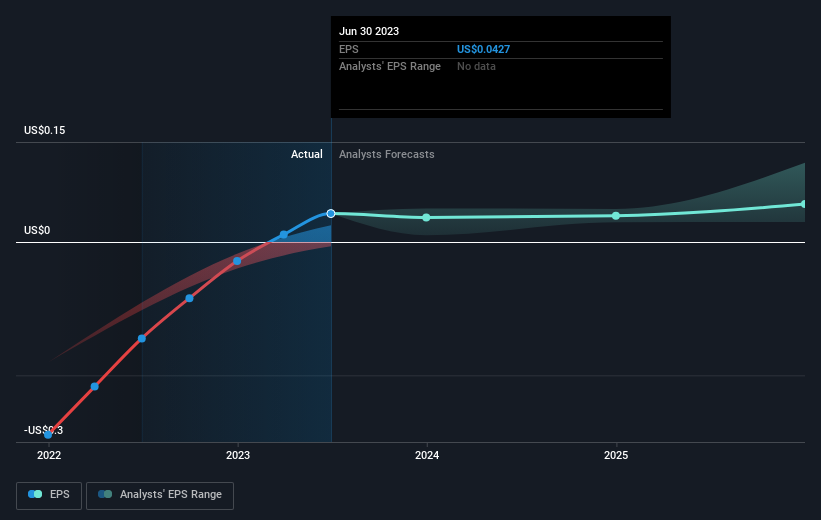
Task: Click the Jun 30 2023 tooltip date
Action: click(369, 31)
